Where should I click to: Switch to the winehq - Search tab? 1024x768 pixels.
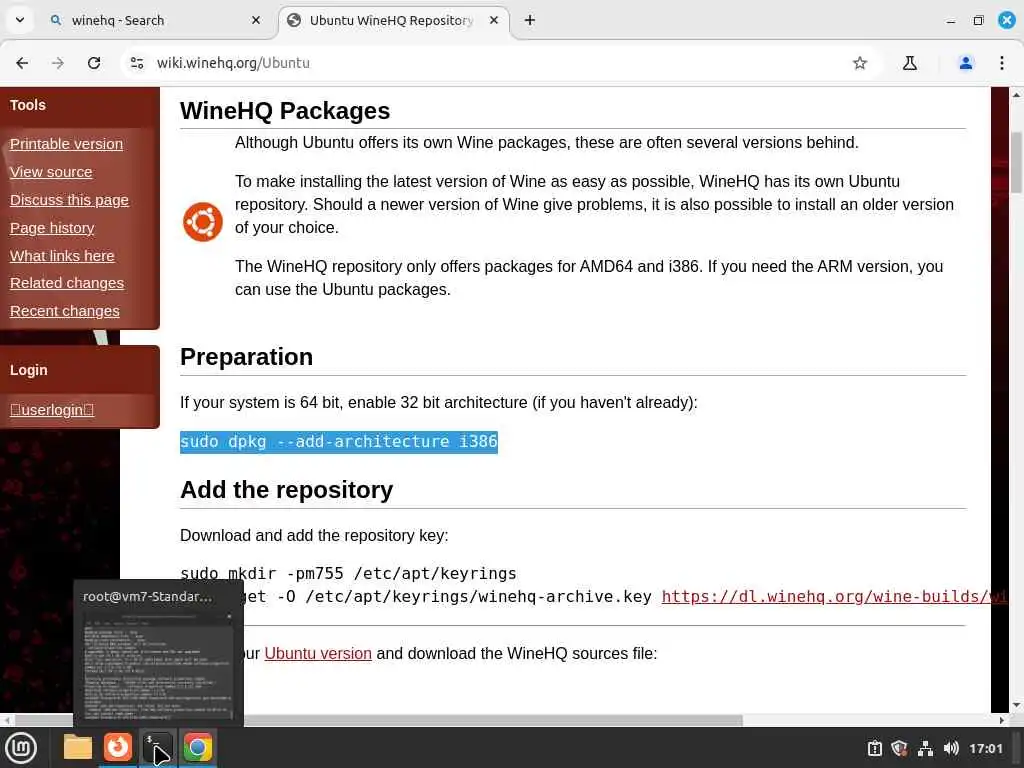(157, 20)
